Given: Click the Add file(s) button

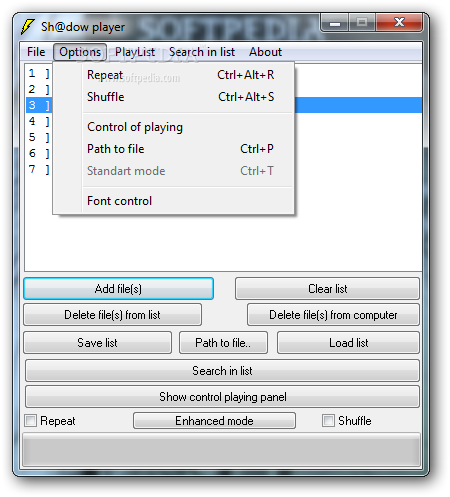Looking at the screenshot, I should coord(118,289).
